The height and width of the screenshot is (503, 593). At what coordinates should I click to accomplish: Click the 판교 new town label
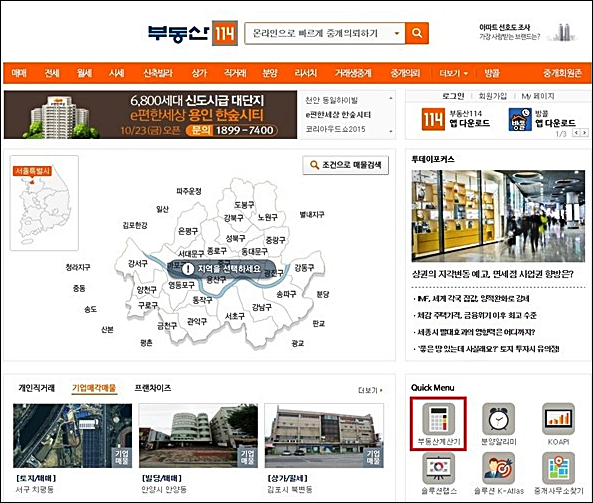319,323
